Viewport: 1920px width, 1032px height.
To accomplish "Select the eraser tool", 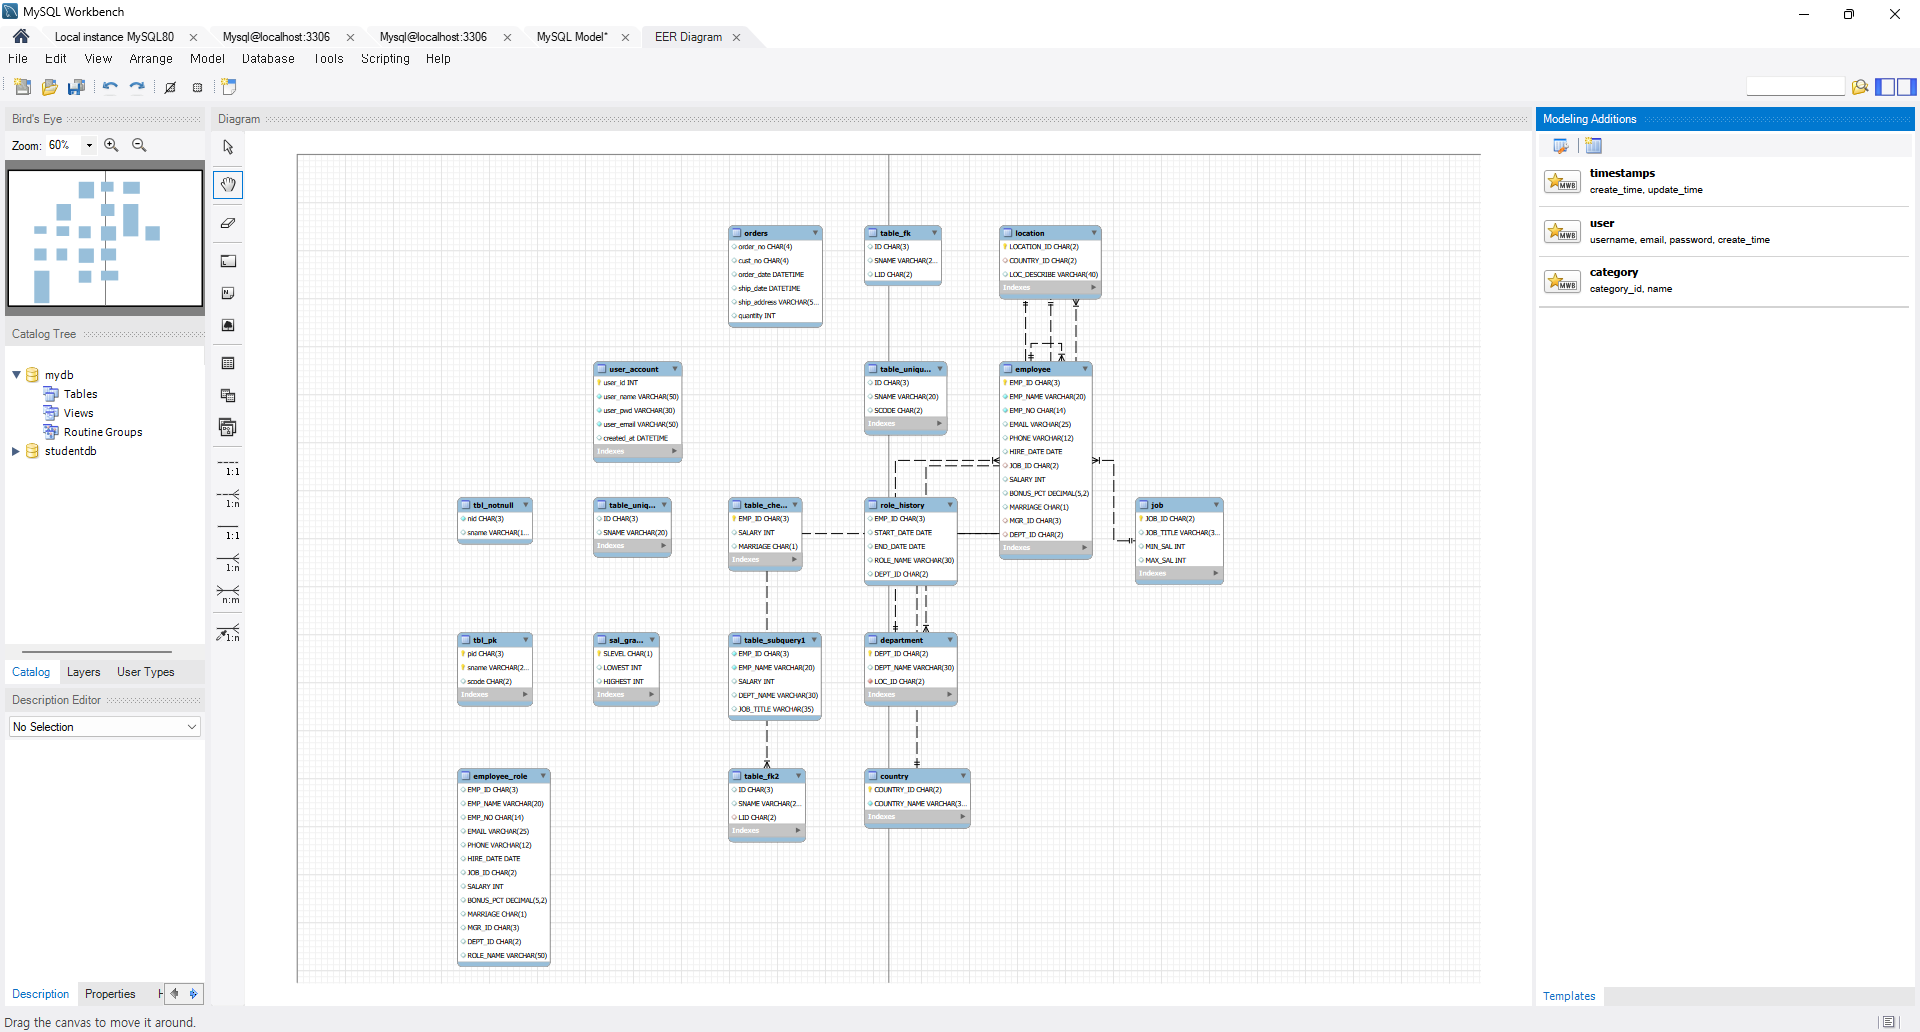I will [x=228, y=223].
